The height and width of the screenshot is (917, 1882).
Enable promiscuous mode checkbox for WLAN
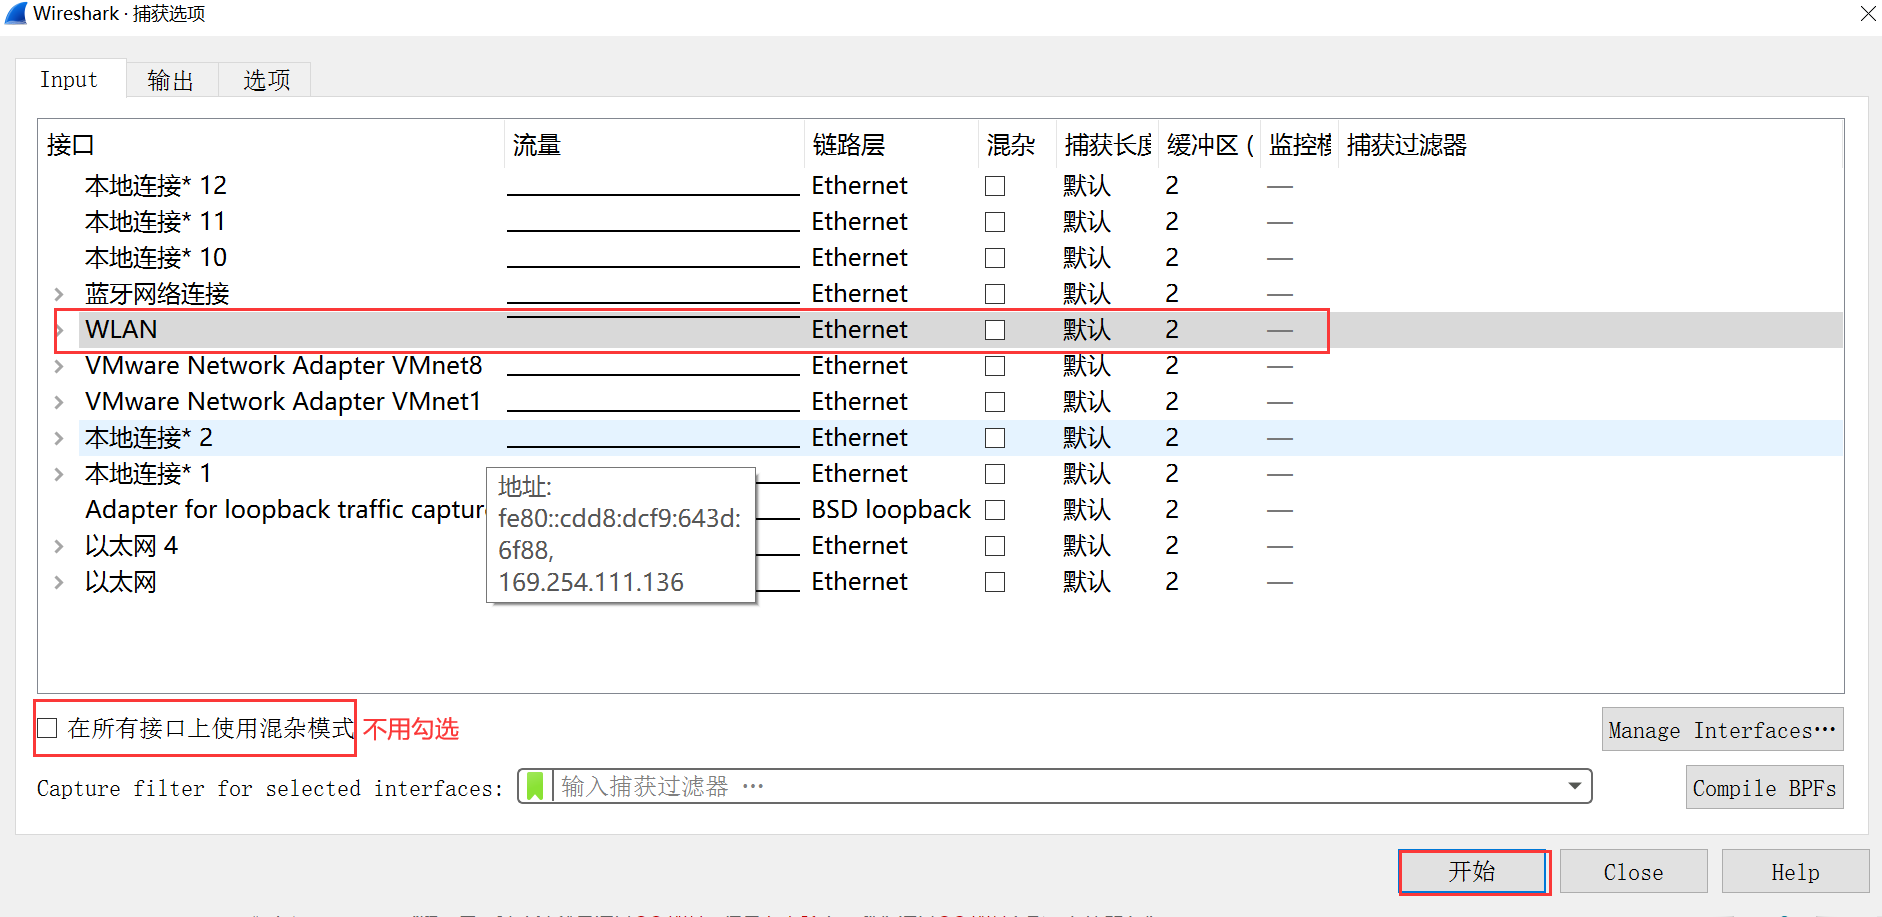coord(994,329)
